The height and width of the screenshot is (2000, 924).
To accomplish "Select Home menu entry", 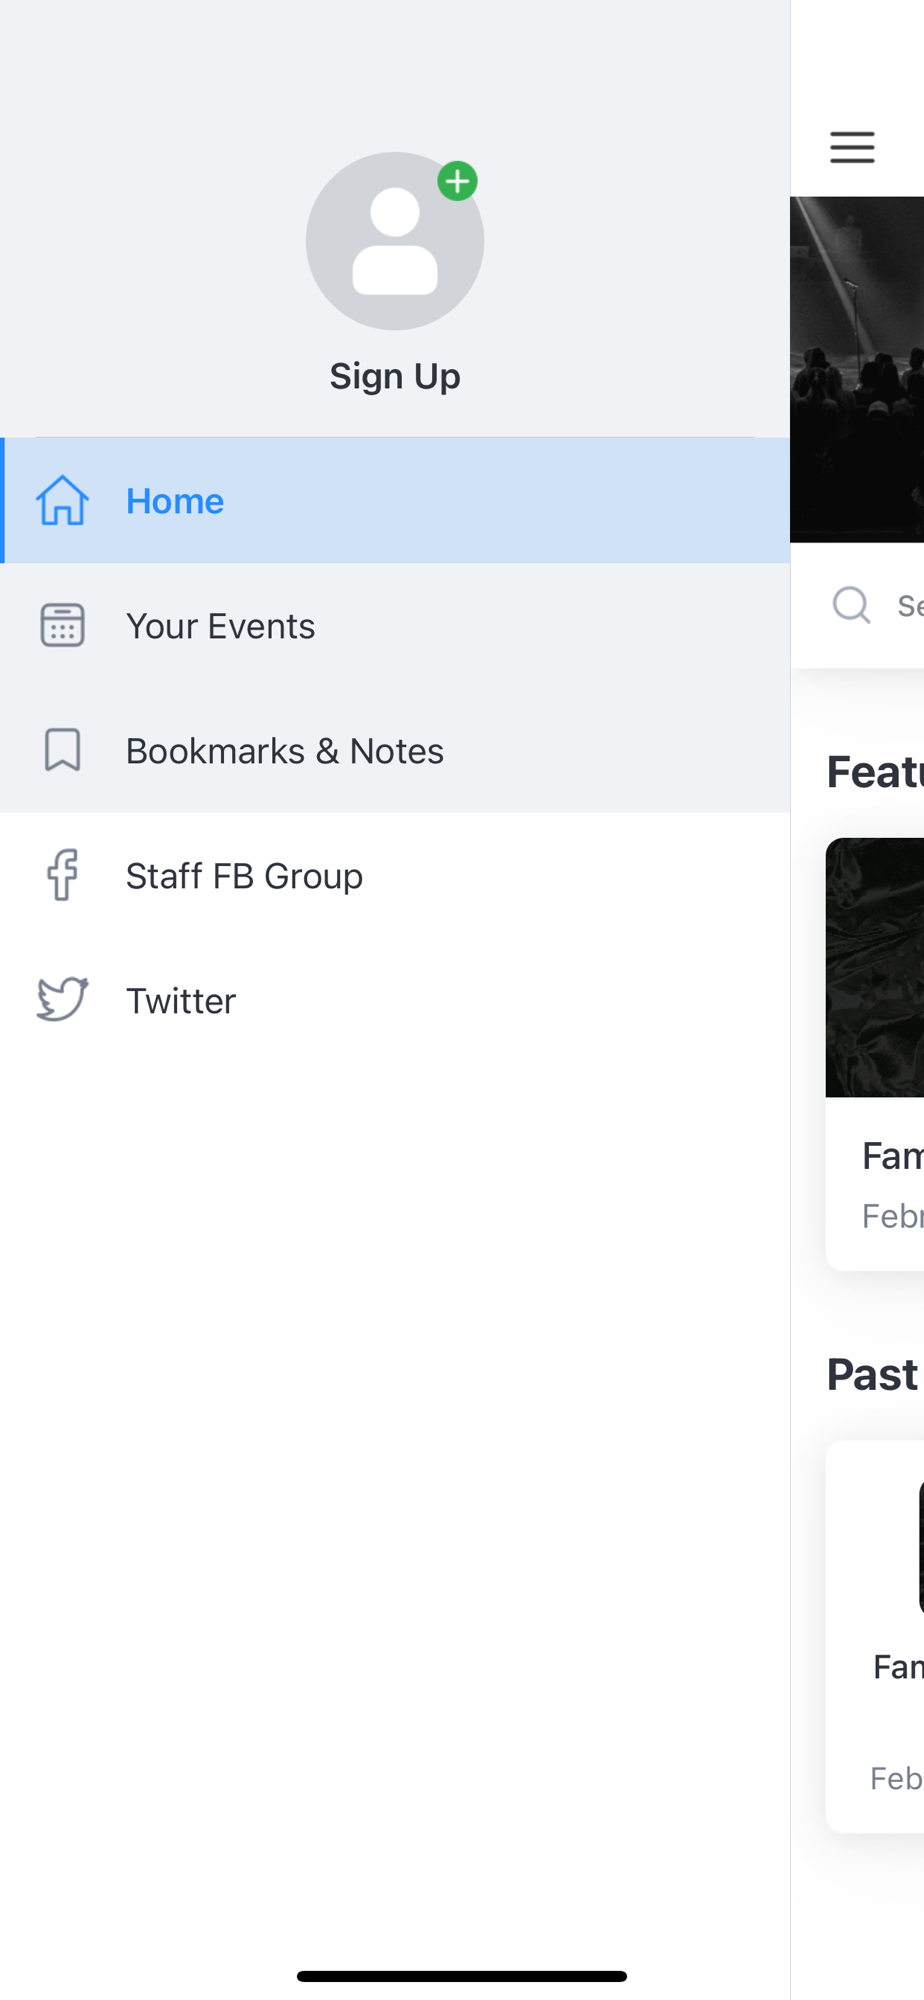I will click(x=395, y=500).
